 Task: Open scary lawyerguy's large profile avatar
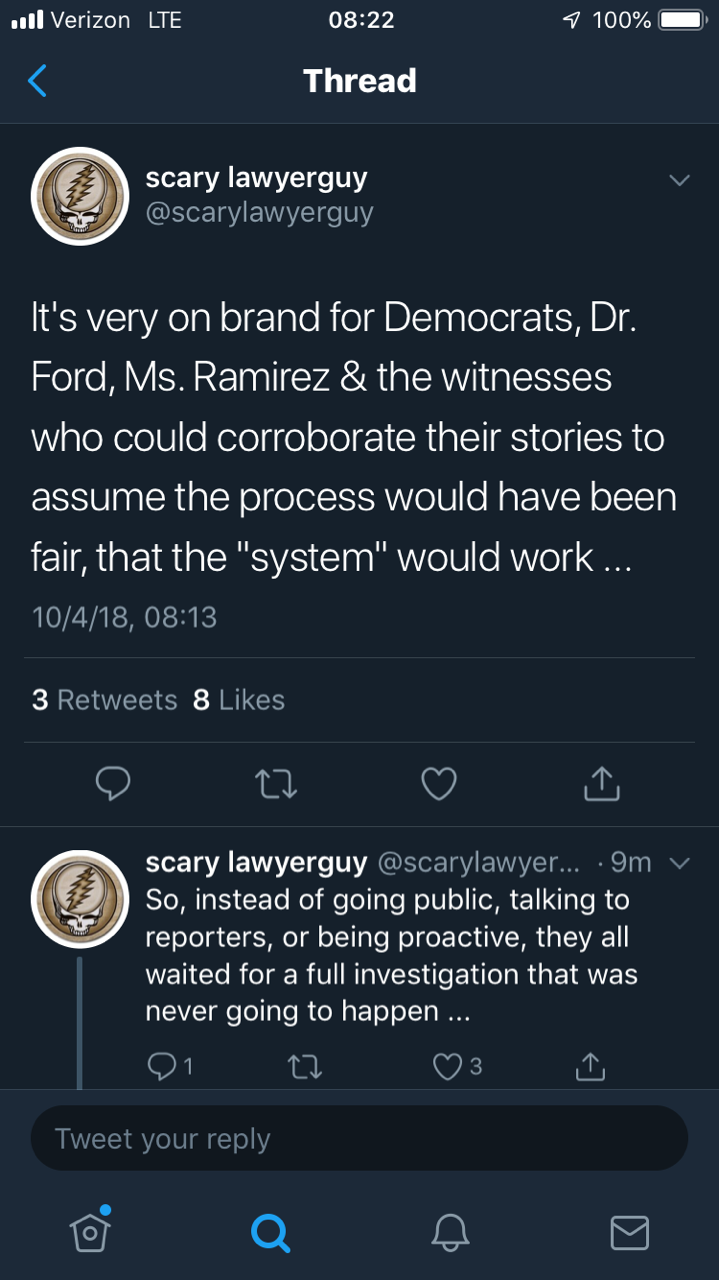point(80,196)
